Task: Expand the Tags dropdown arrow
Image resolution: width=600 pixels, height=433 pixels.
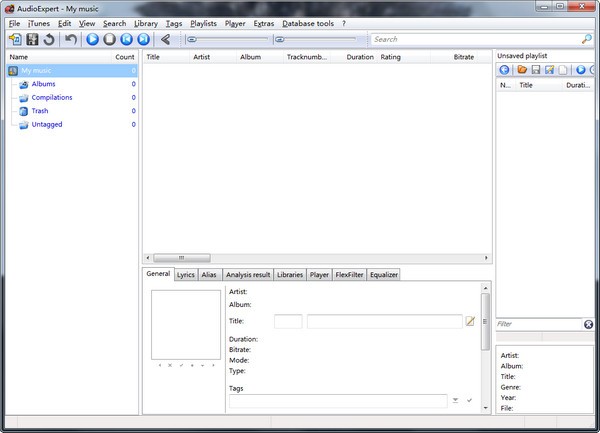Action: point(455,400)
